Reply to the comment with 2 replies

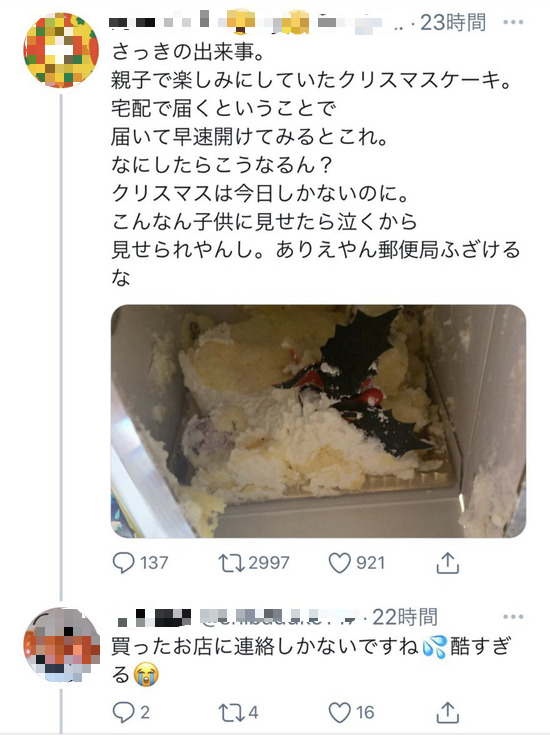123,713
